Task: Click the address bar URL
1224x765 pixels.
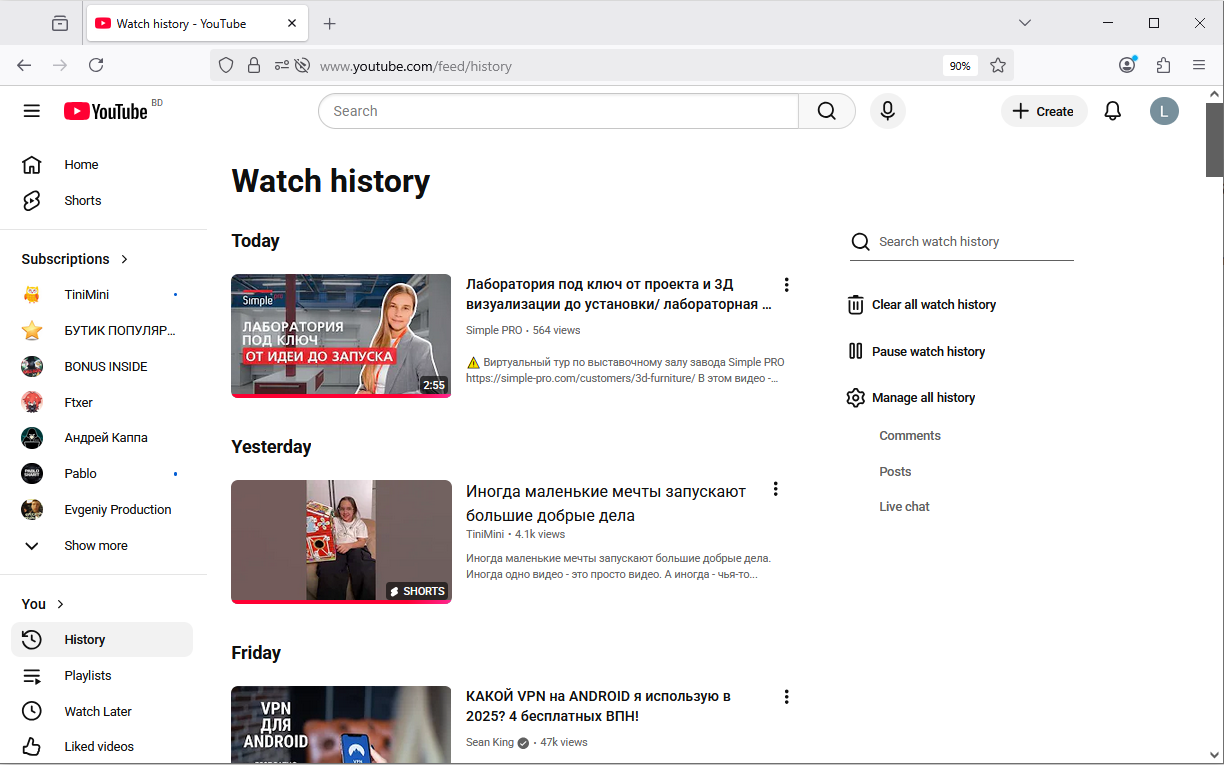Action: tap(416, 66)
